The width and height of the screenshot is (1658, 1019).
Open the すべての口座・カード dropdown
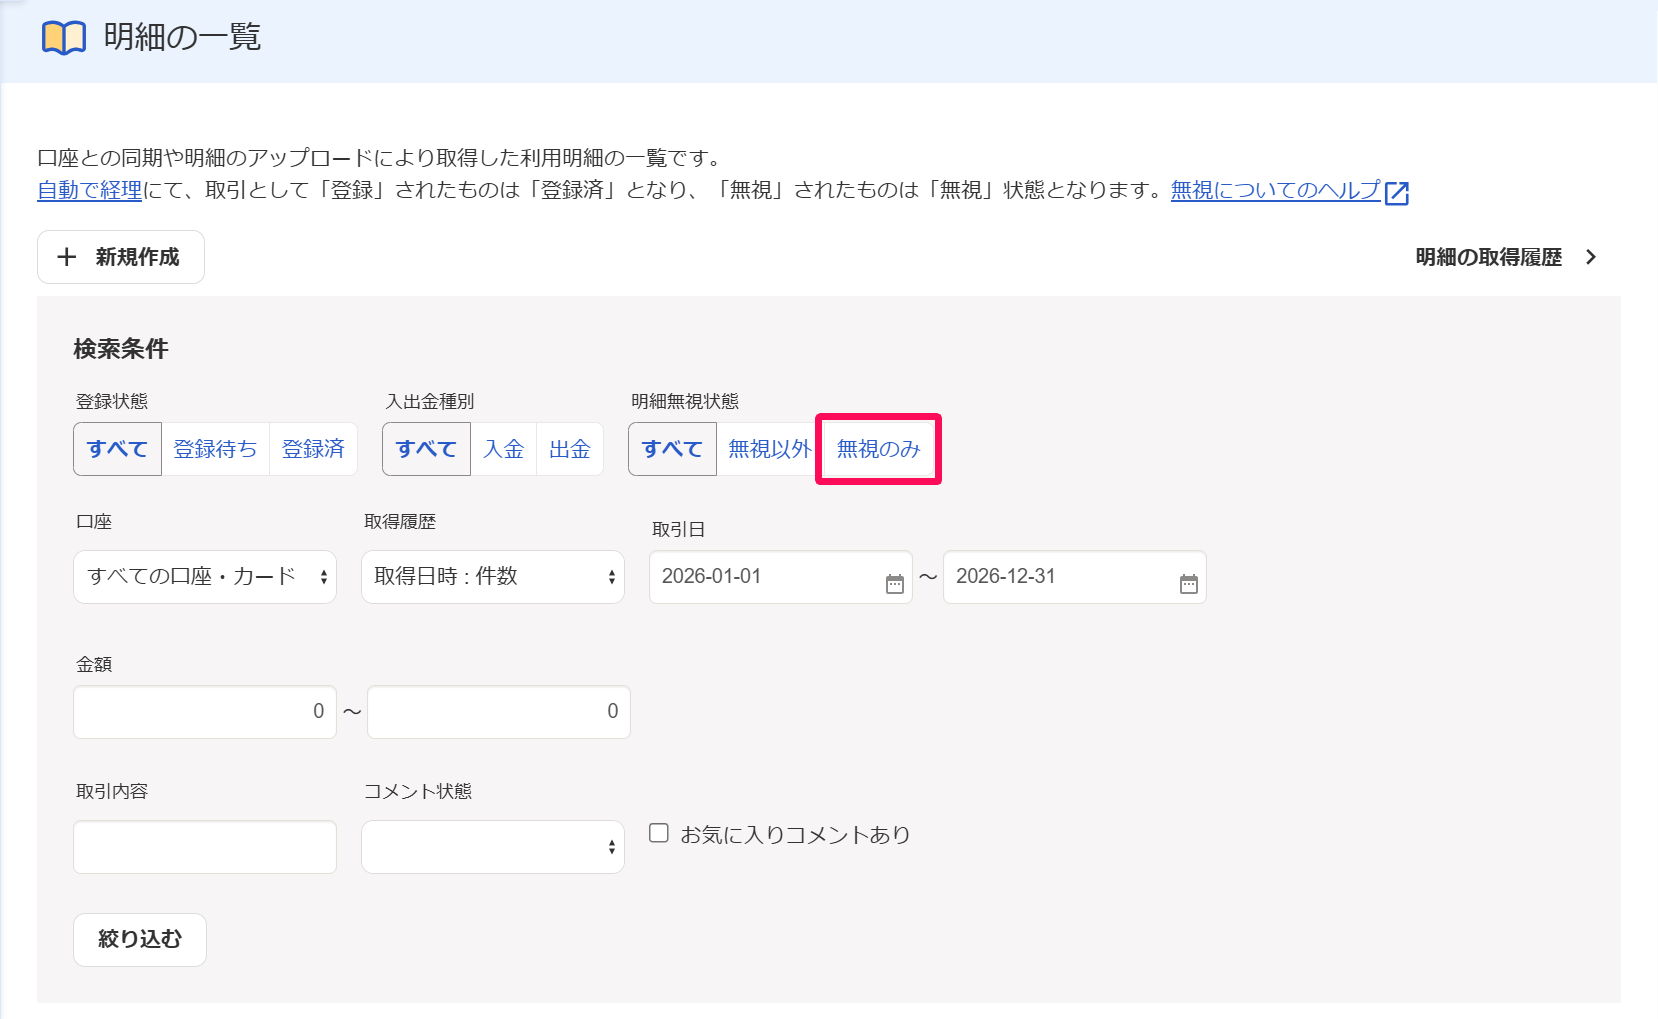(x=205, y=577)
